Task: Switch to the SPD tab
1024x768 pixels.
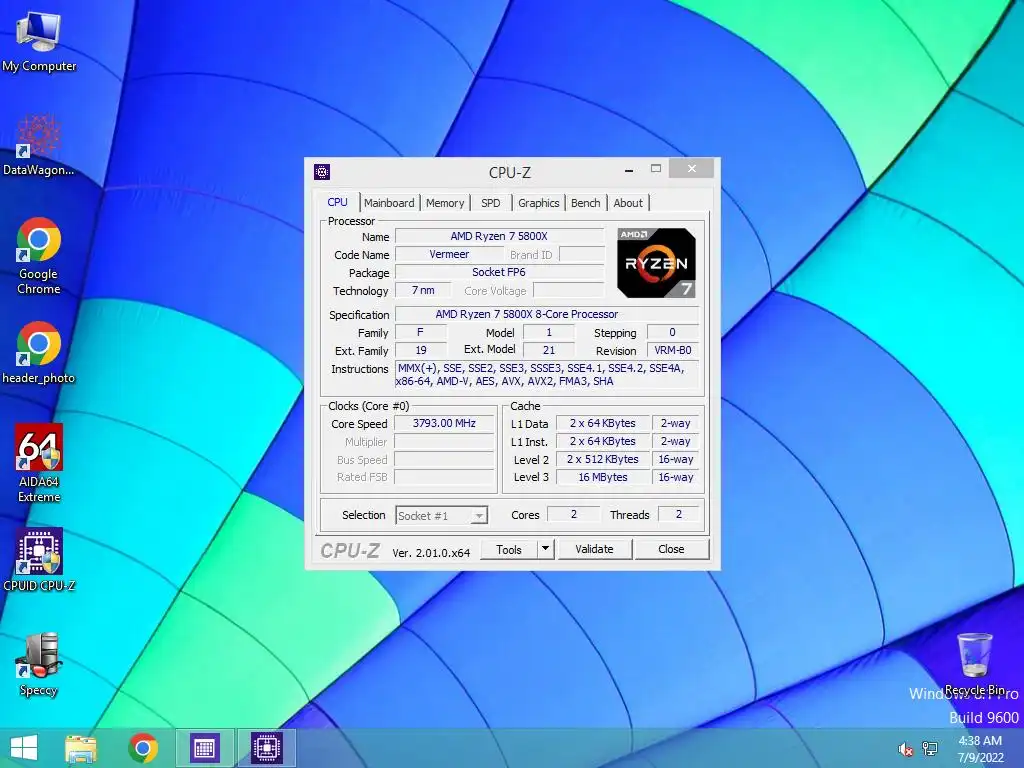Action: pos(490,203)
